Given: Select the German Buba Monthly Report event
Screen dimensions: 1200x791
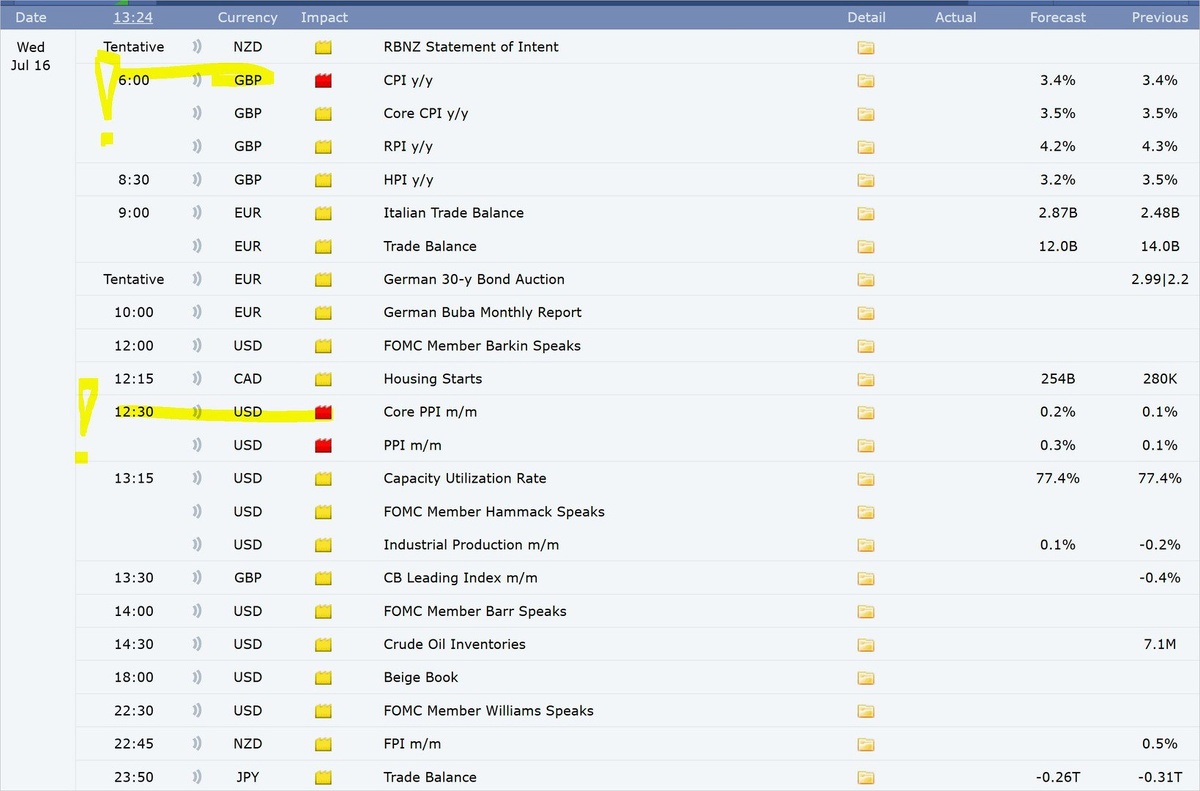Looking at the screenshot, I should (x=482, y=312).
